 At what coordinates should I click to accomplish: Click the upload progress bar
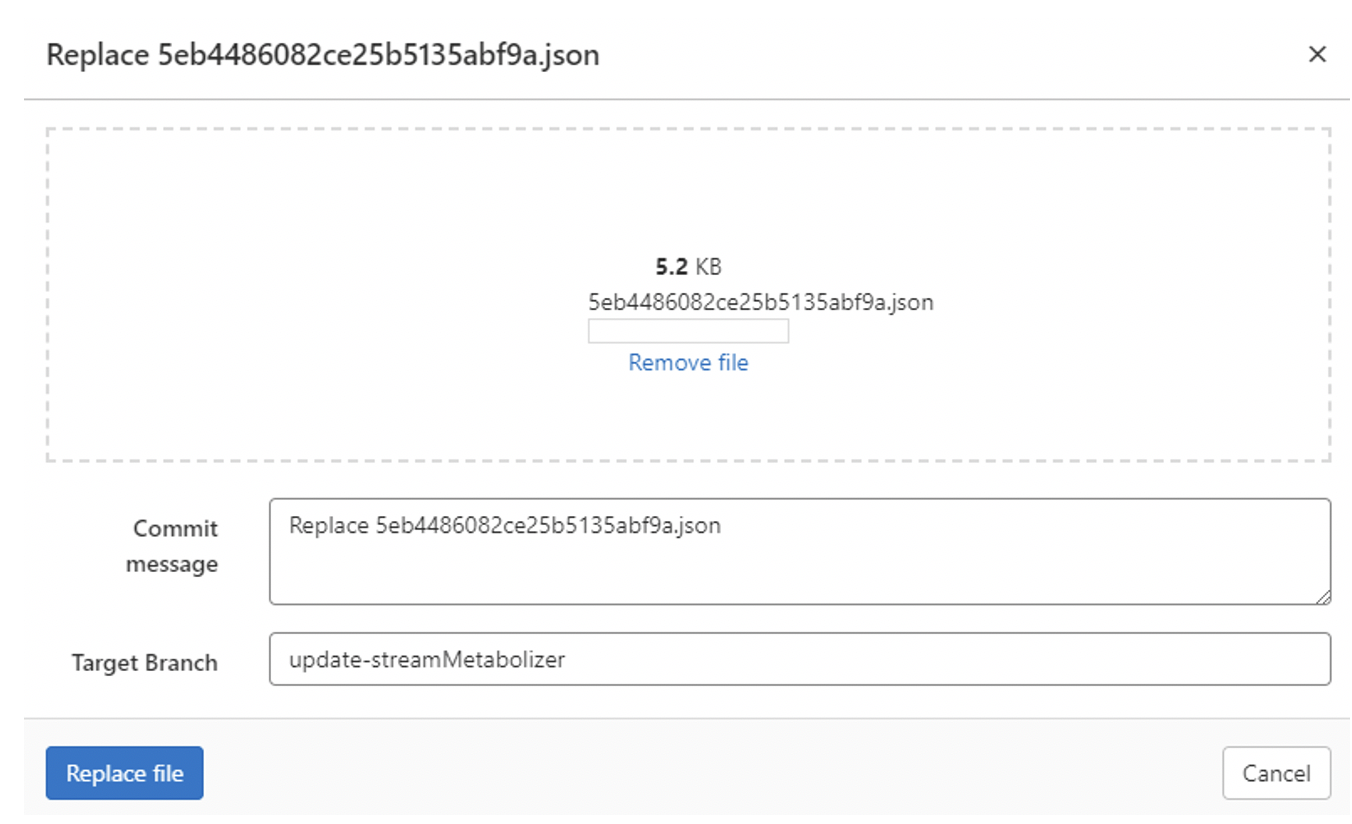(x=688, y=331)
